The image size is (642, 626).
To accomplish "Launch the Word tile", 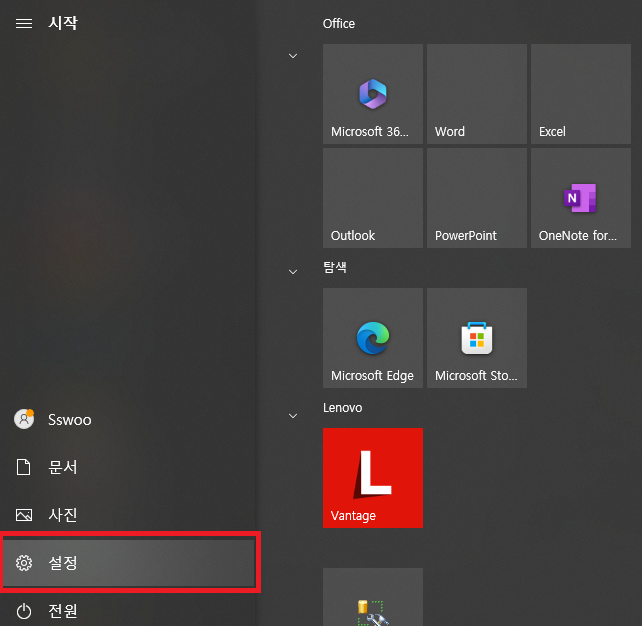I will click(477, 94).
